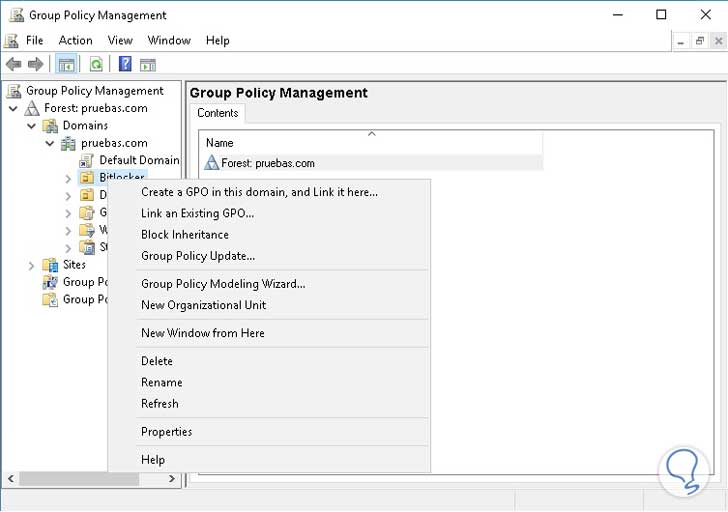Click the Back arrow toolbar icon
Image resolution: width=728 pixels, height=512 pixels.
click(14, 64)
